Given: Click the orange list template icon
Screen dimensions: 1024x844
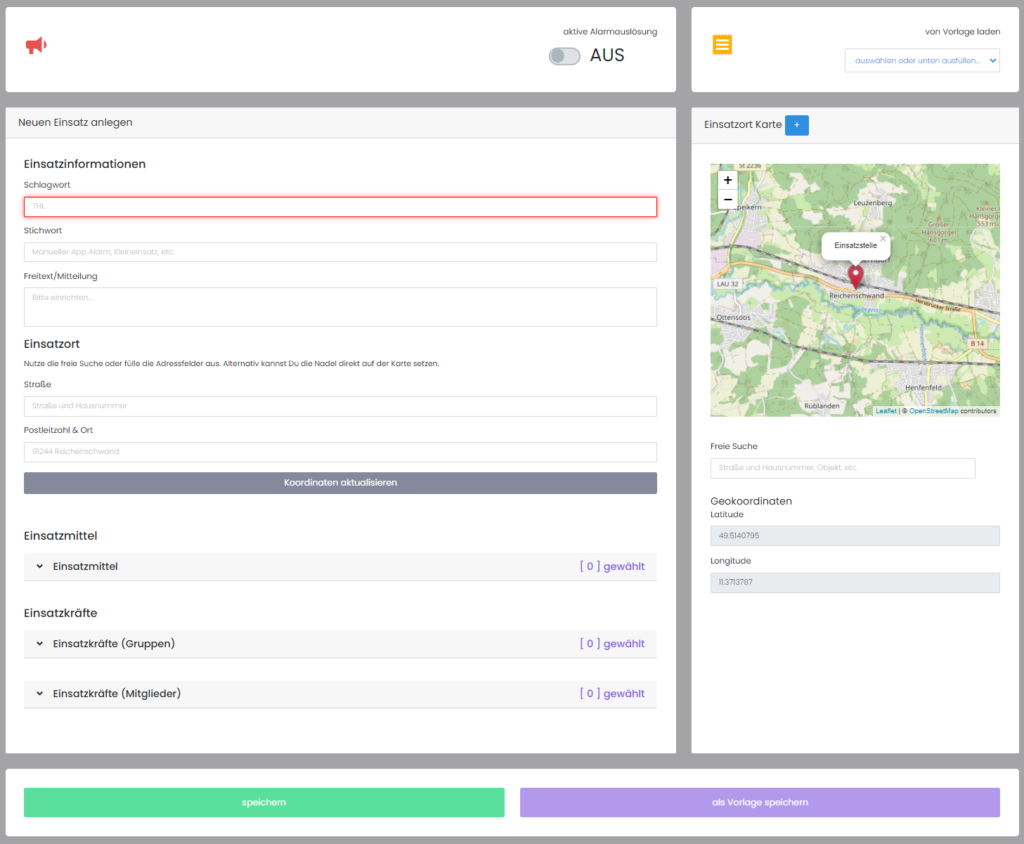Looking at the screenshot, I should point(722,45).
